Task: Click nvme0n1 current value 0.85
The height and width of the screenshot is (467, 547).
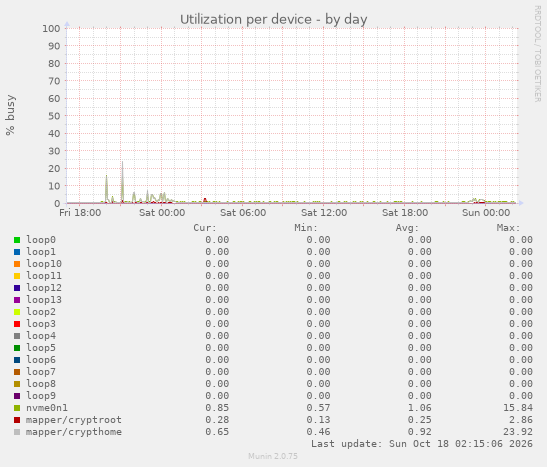Action: pos(217,408)
